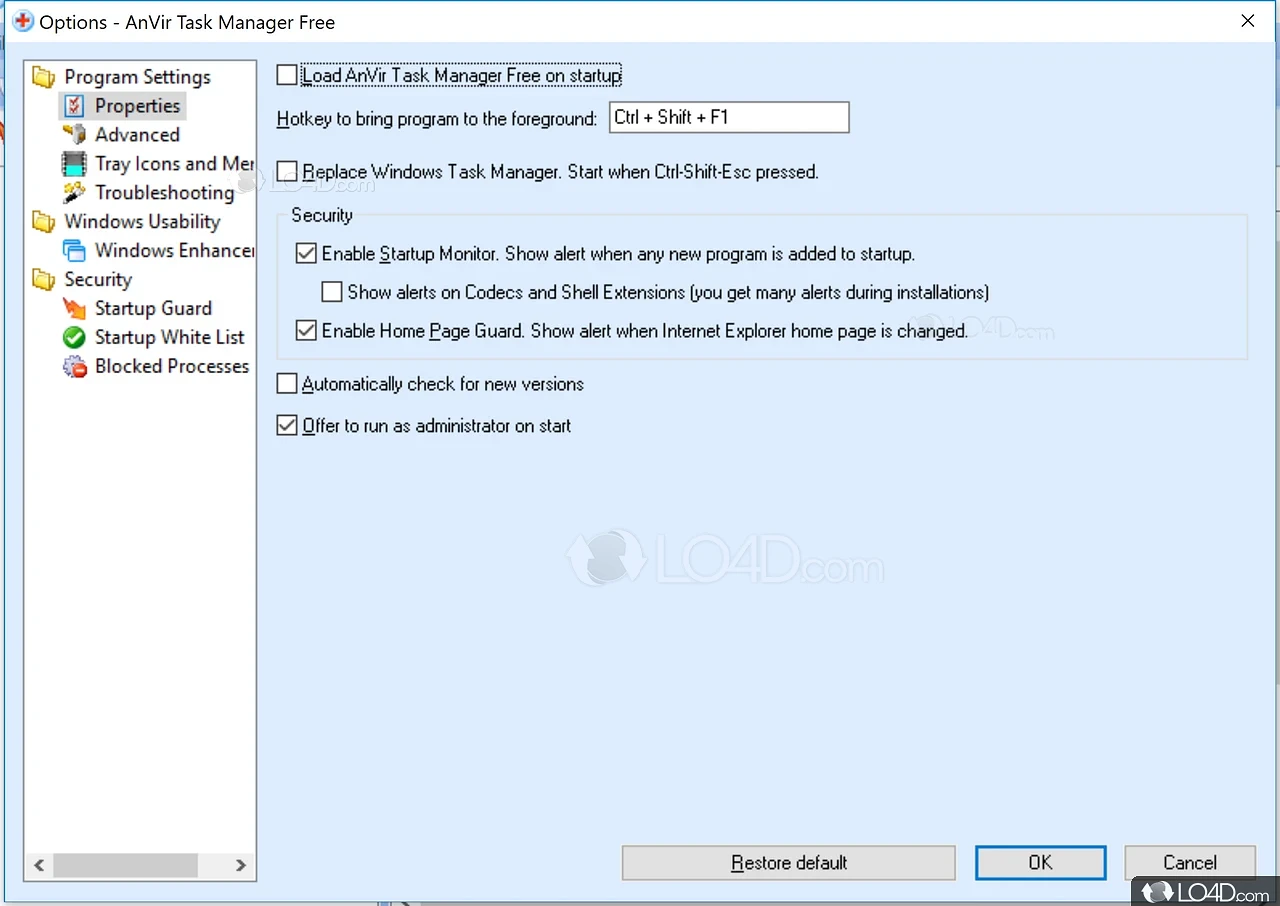Viewport: 1280px width, 906px height.
Task: Open Advanced settings via its box icon
Action: (x=73, y=134)
